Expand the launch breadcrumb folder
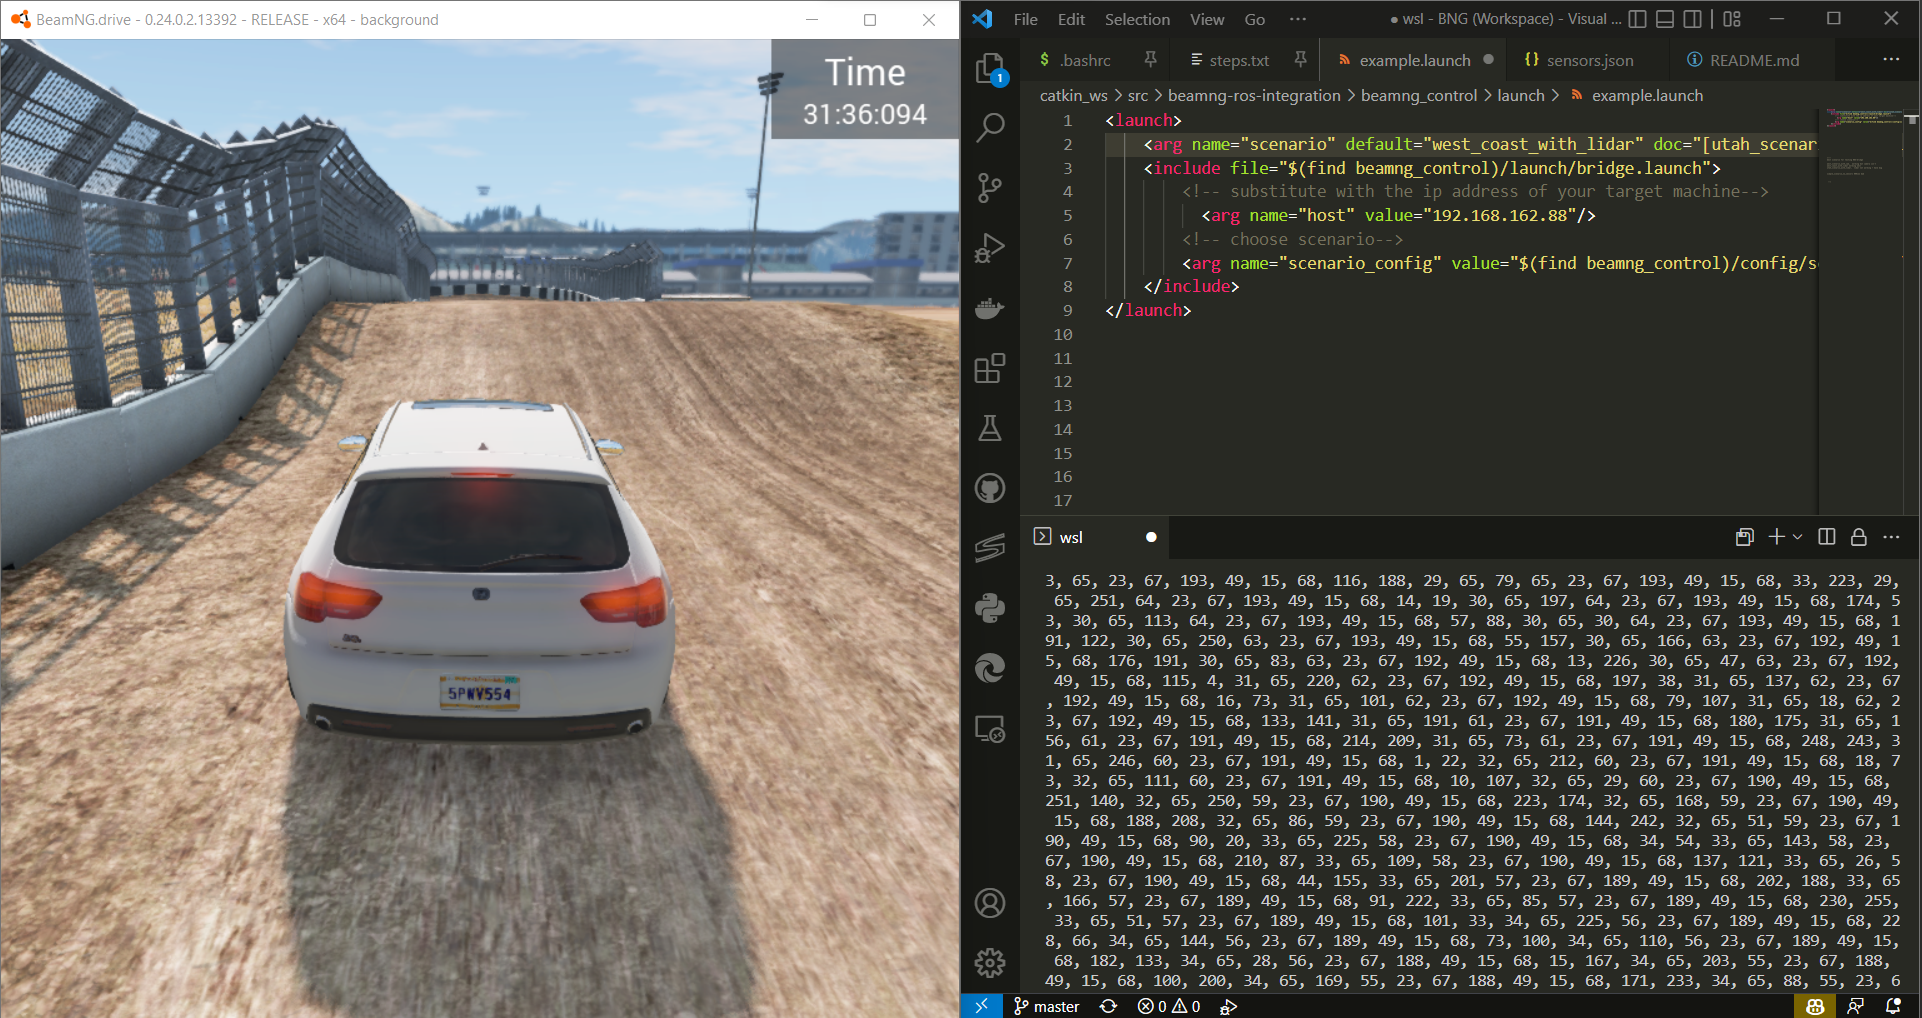This screenshot has width=1922, height=1018. point(1520,95)
